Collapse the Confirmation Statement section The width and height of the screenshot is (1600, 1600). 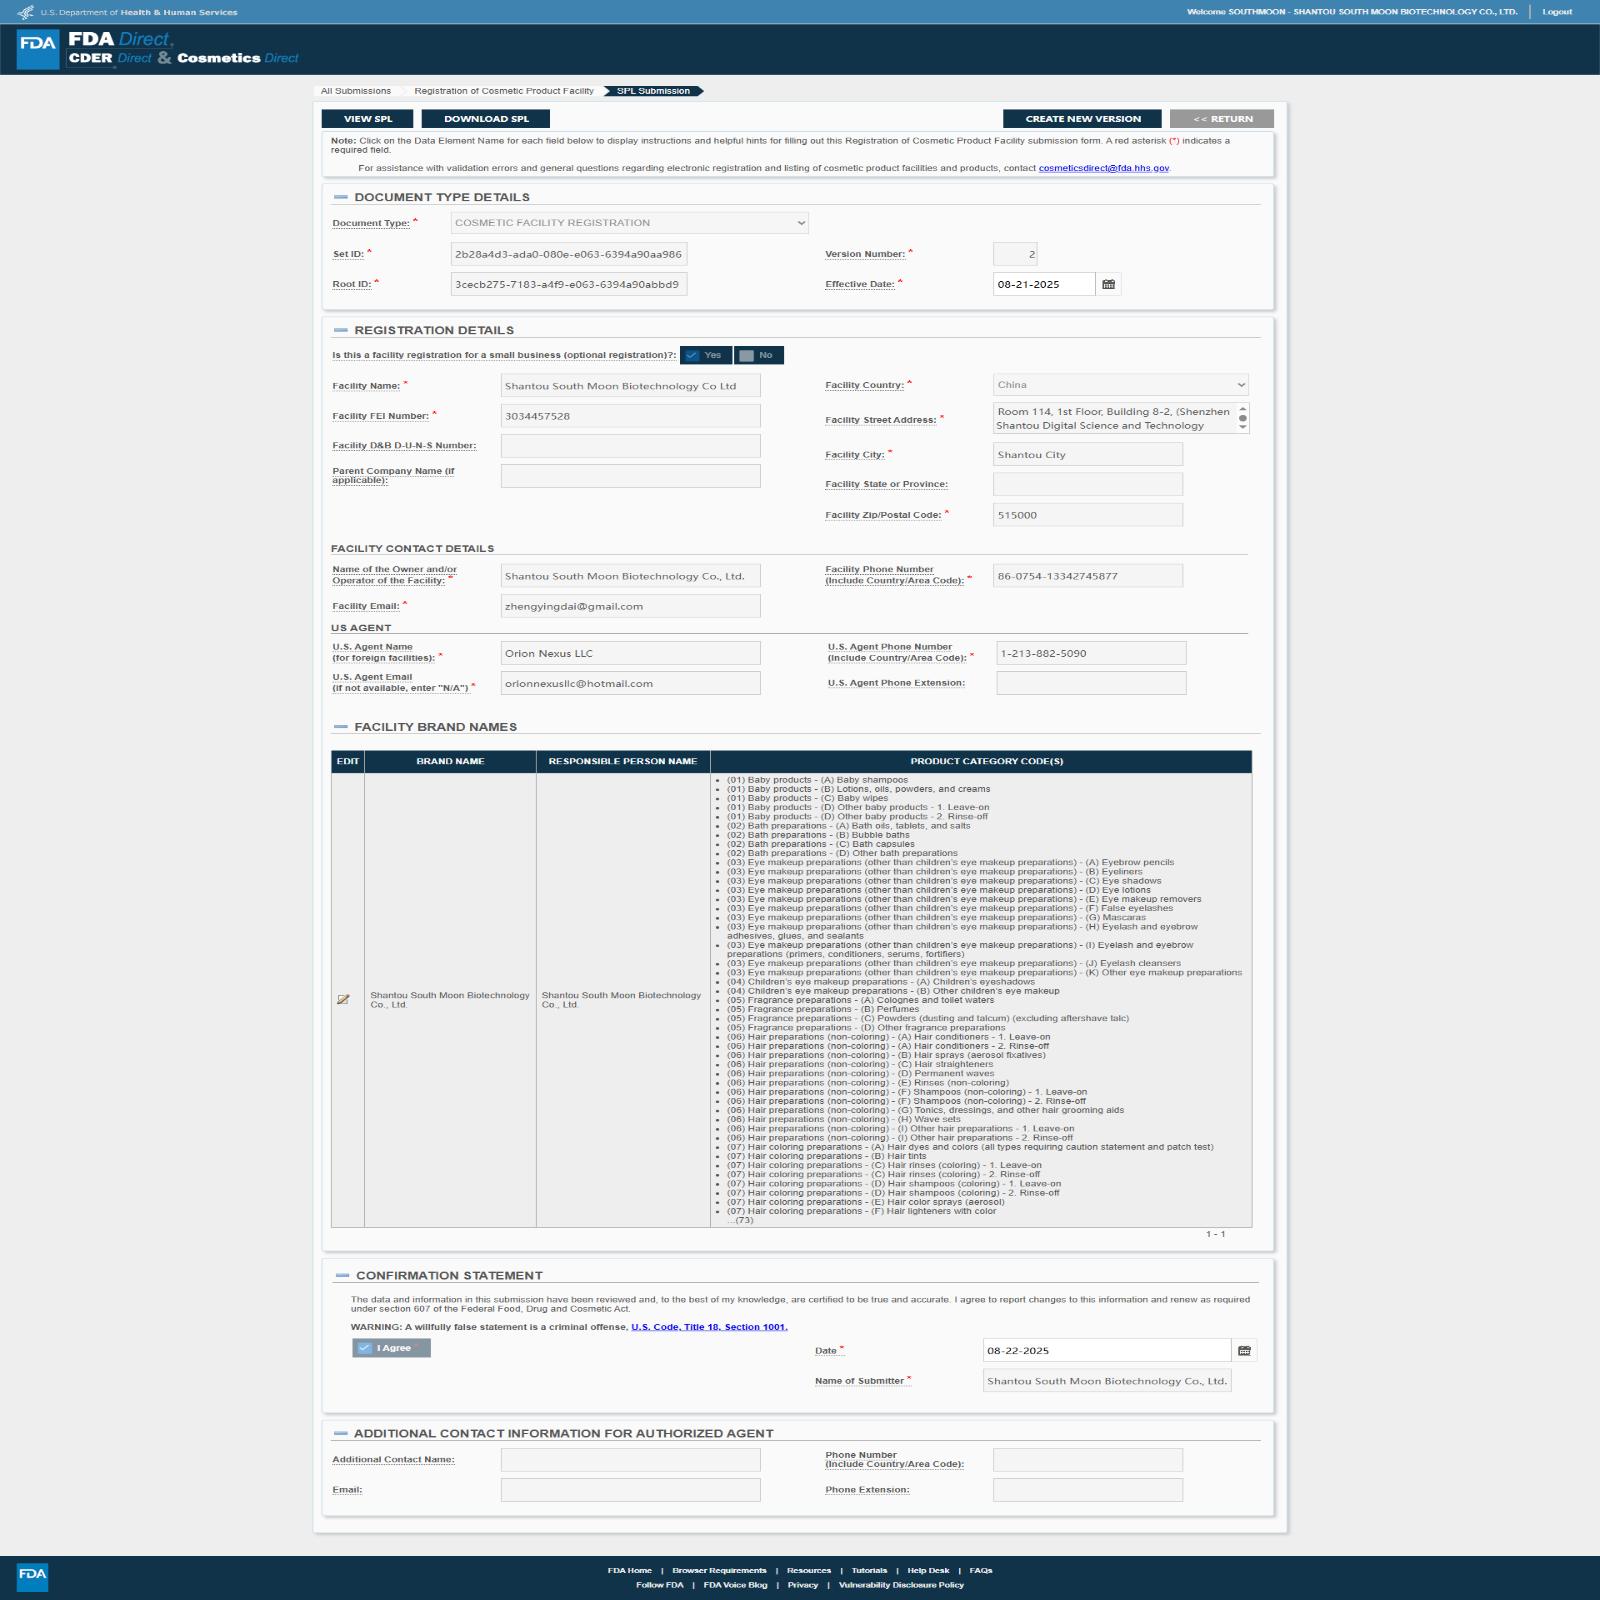[x=342, y=1275]
